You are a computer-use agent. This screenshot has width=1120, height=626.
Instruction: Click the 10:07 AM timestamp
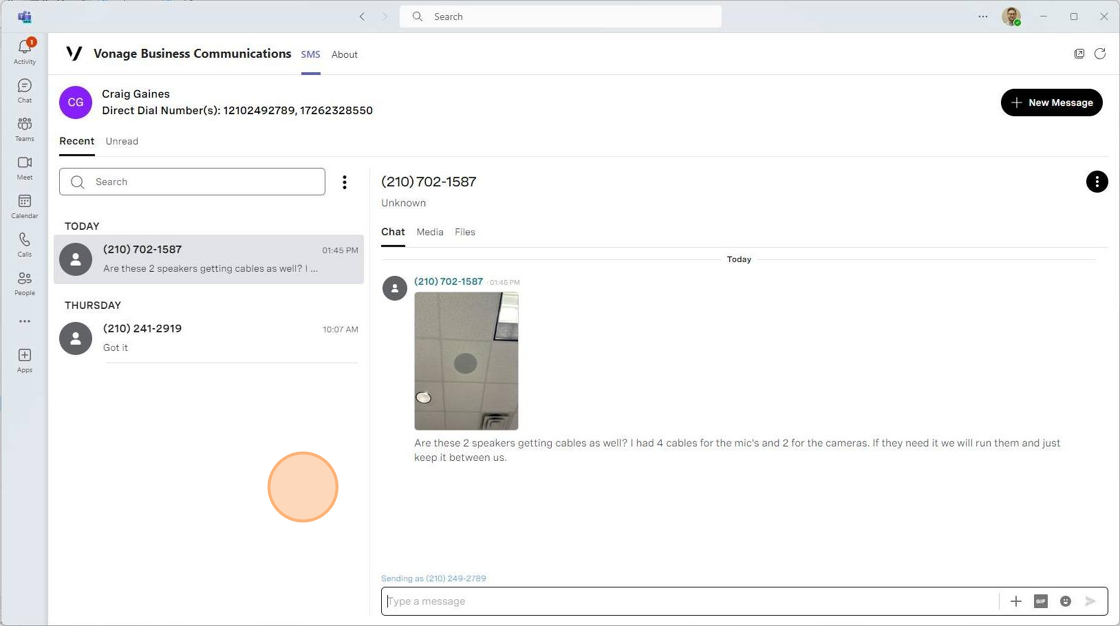341,329
